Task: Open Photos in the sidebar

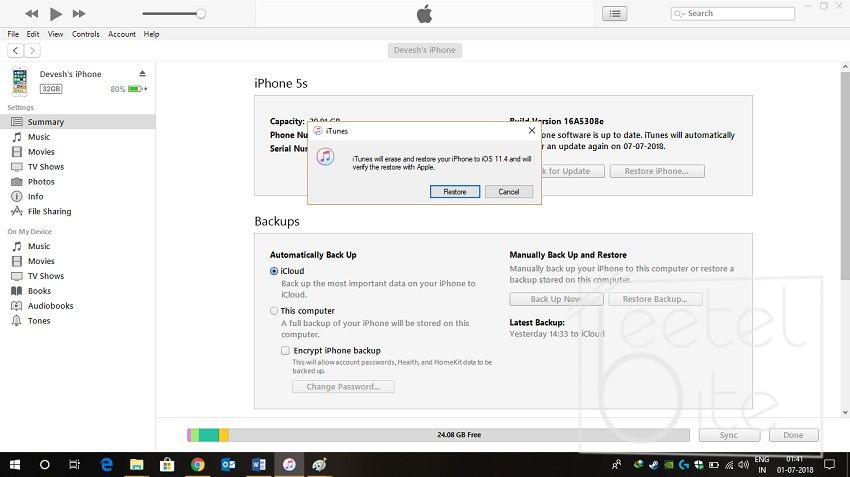Action: (41, 182)
